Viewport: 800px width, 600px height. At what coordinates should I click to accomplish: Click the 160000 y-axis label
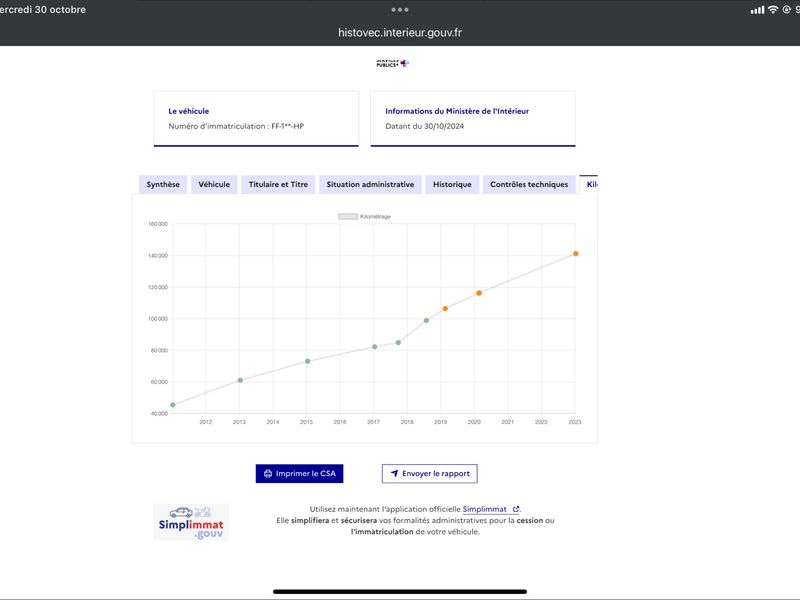click(158, 224)
